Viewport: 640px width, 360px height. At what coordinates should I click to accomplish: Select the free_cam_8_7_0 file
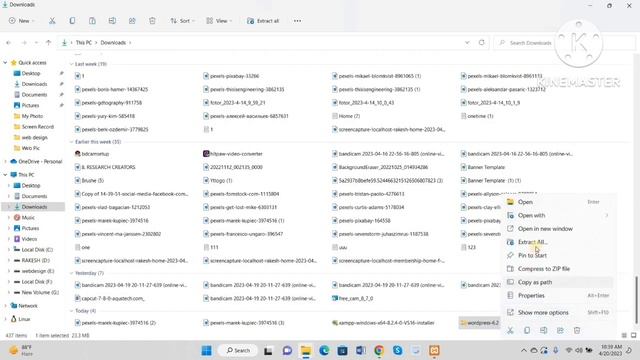tap(352, 298)
